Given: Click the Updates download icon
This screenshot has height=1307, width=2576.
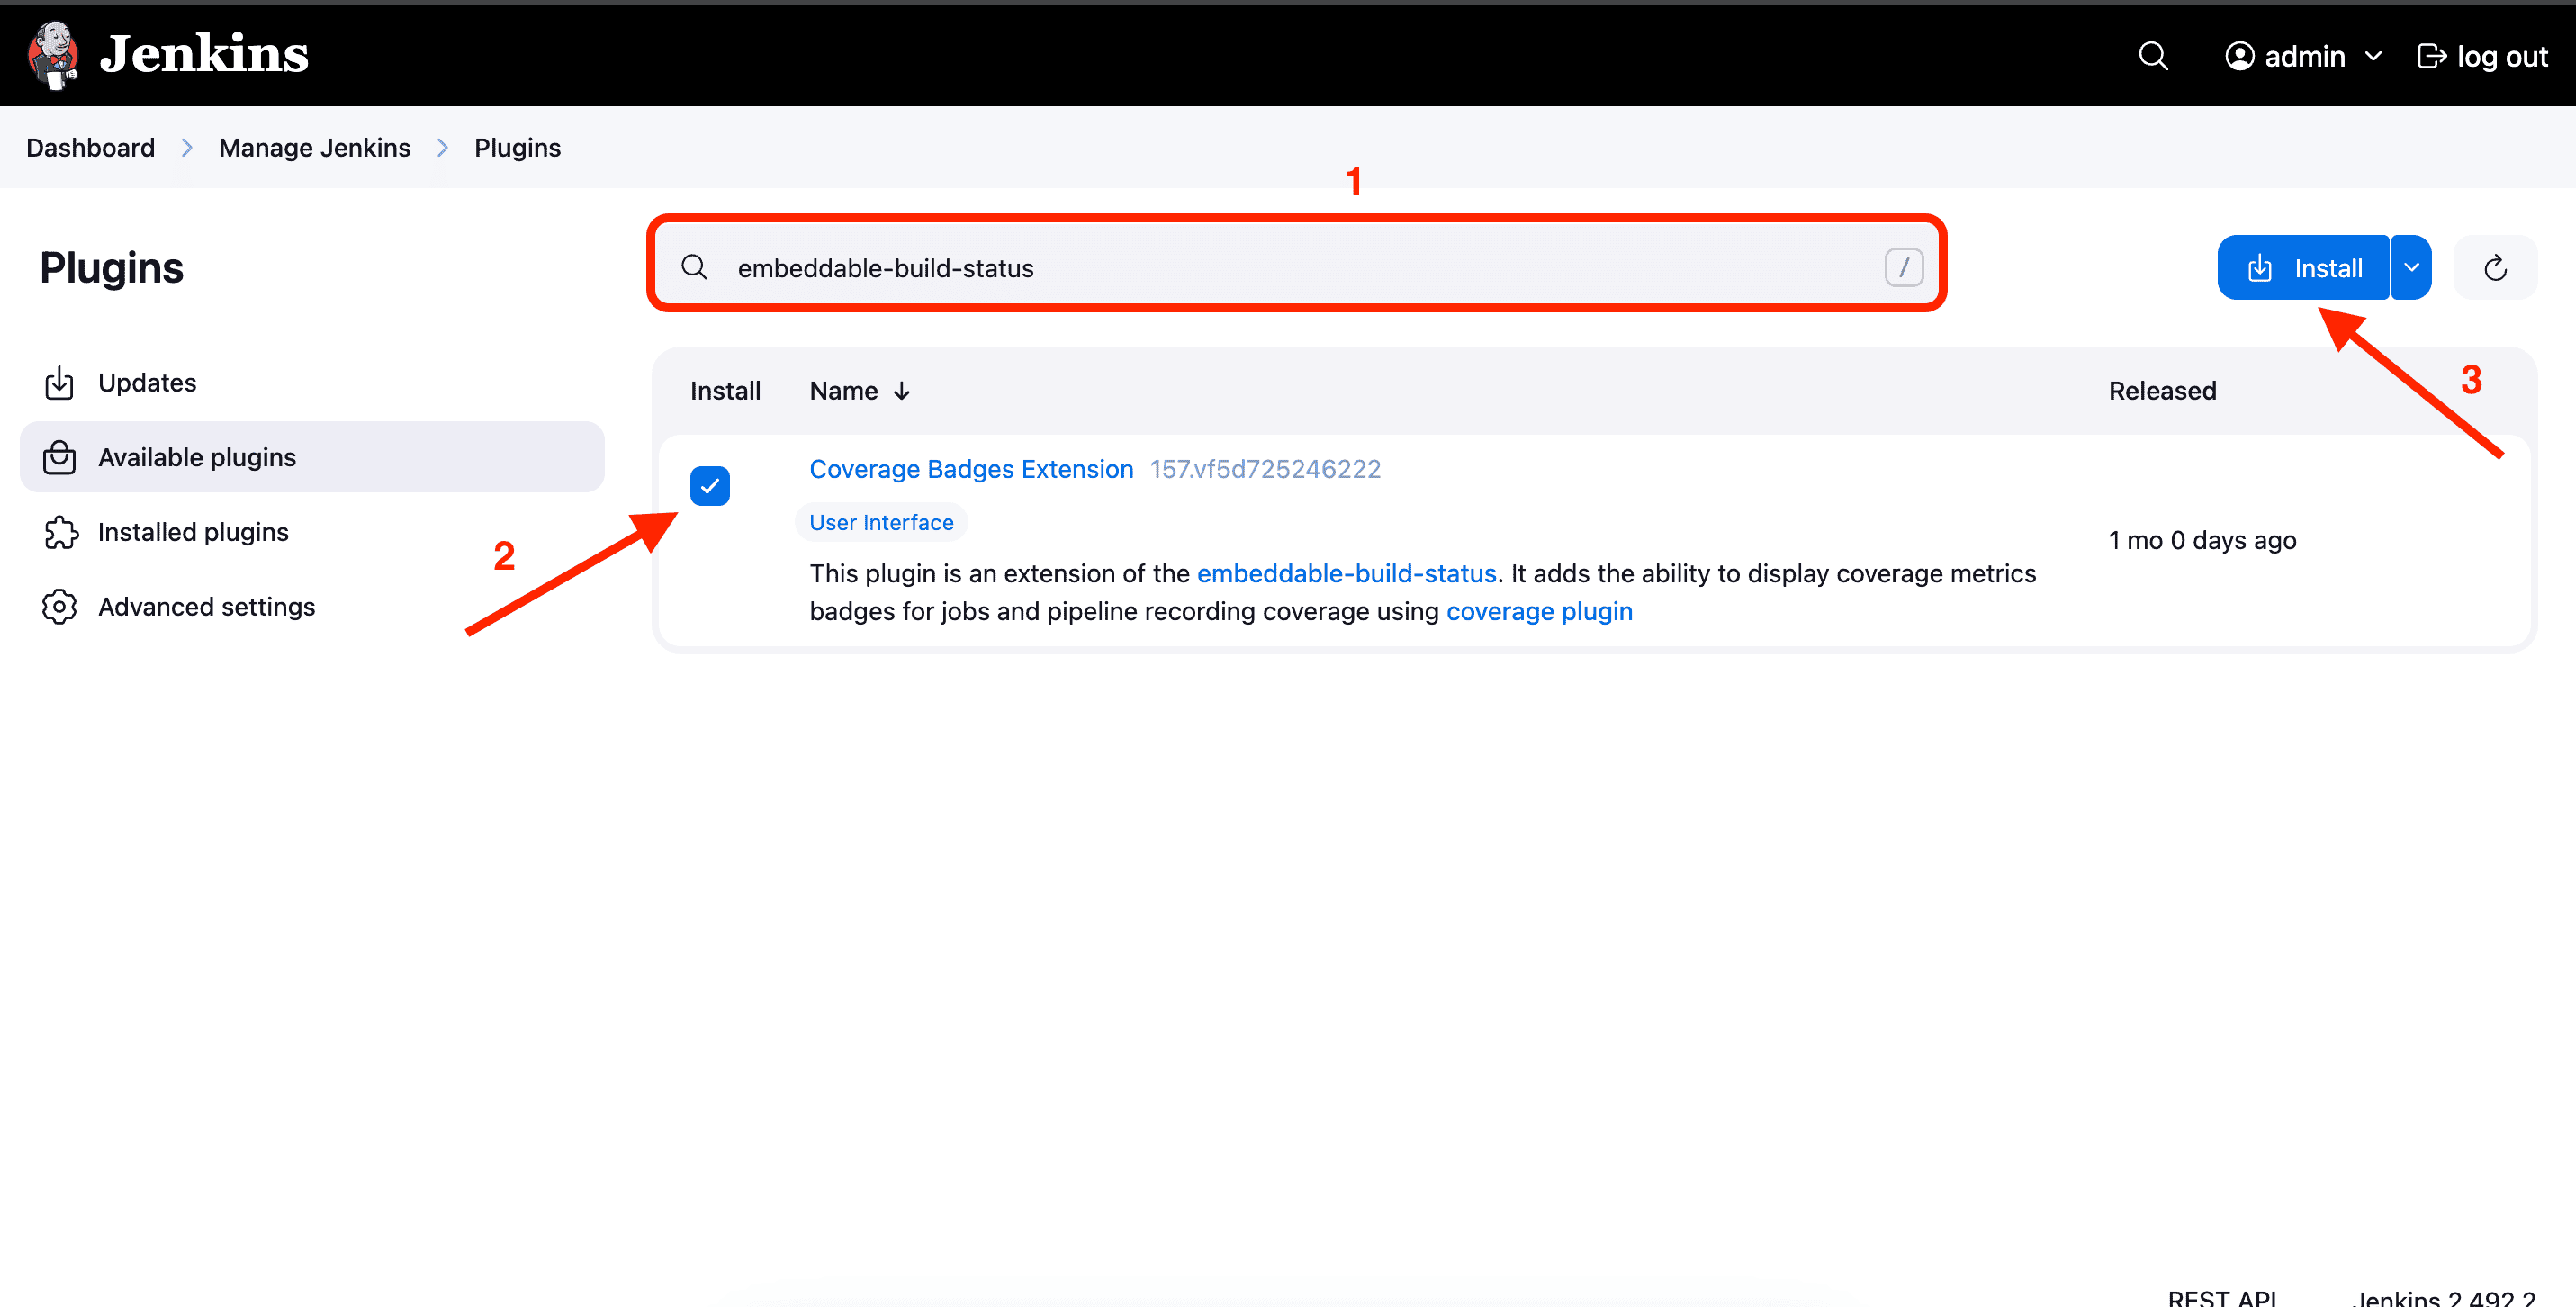Looking at the screenshot, I should [x=60, y=383].
